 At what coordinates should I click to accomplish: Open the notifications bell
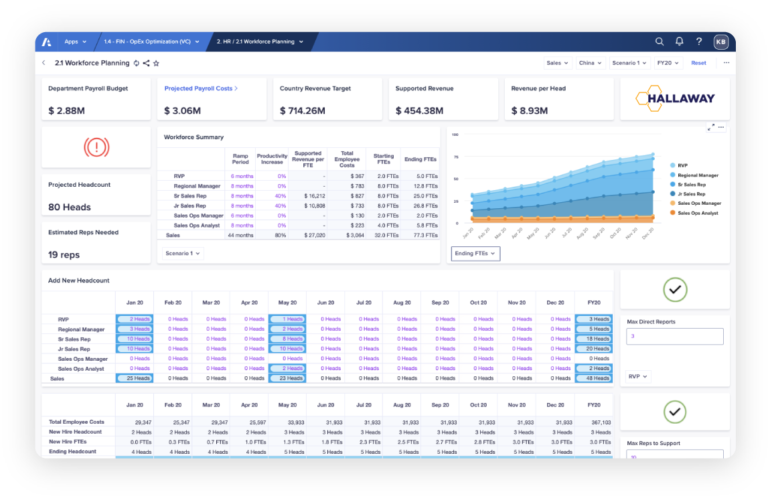679,41
